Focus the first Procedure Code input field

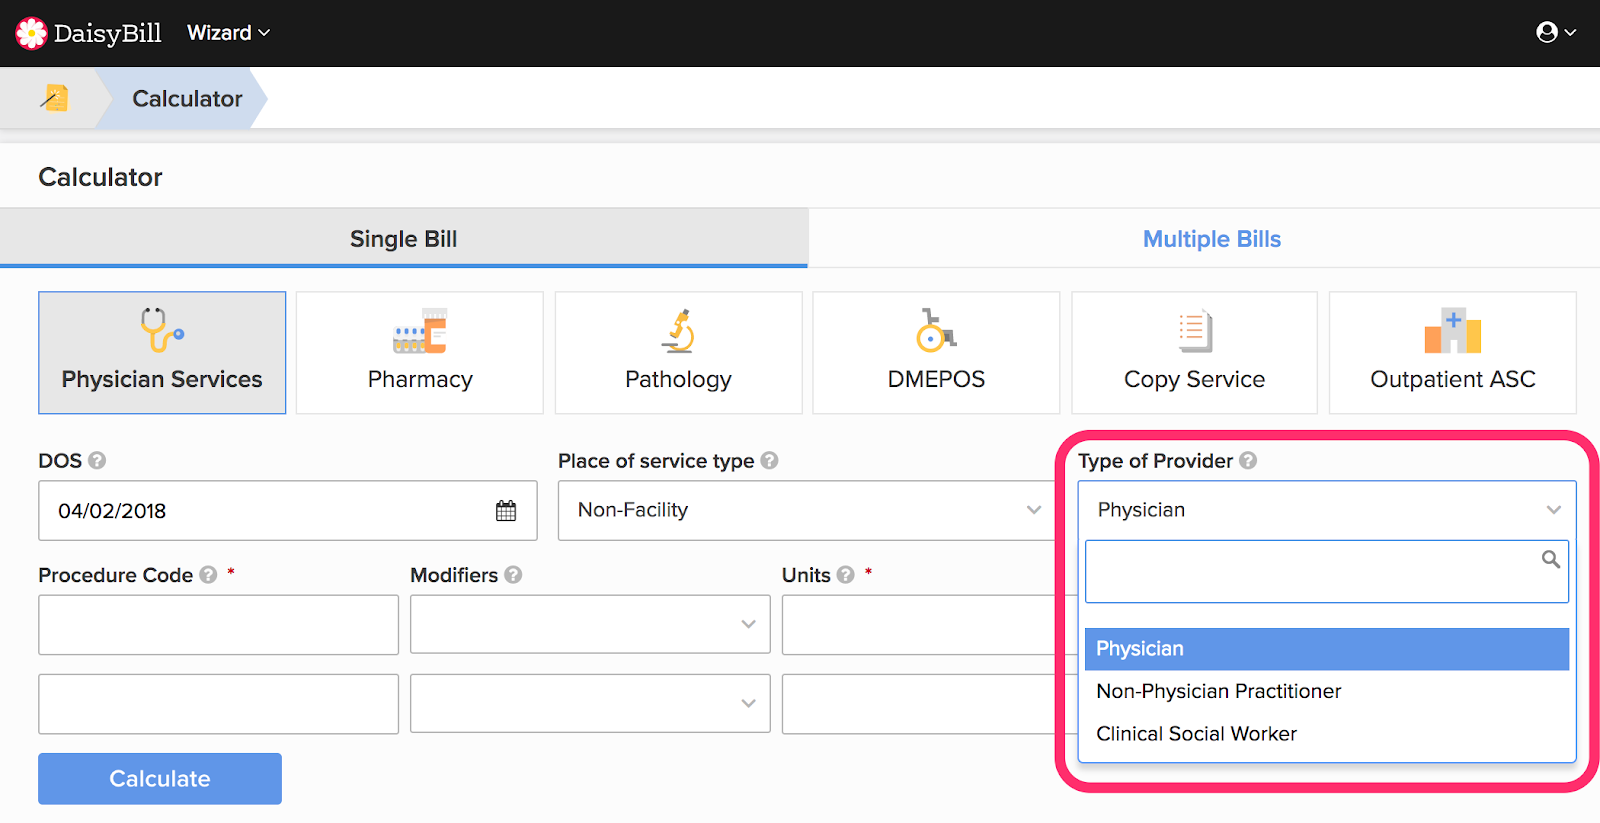(218, 625)
